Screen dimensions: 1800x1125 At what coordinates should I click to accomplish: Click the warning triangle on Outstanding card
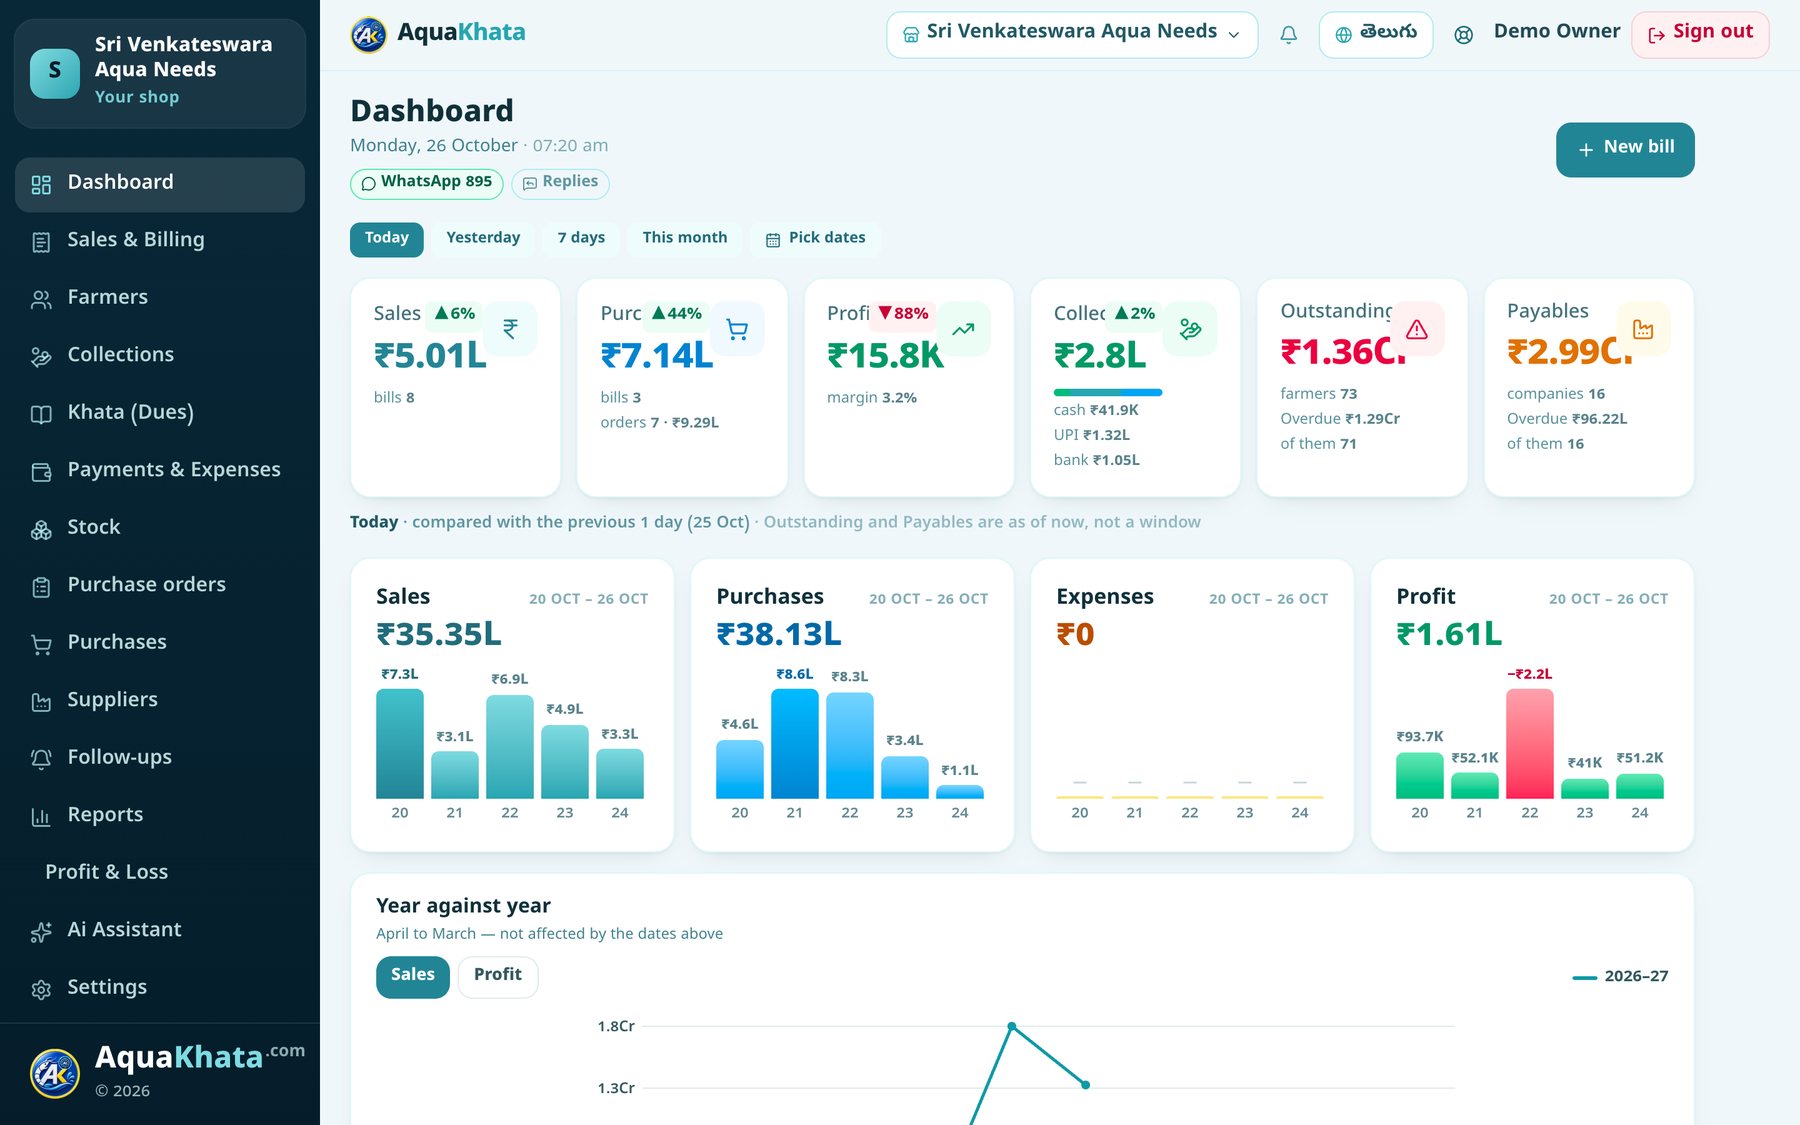pyautogui.click(x=1417, y=329)
